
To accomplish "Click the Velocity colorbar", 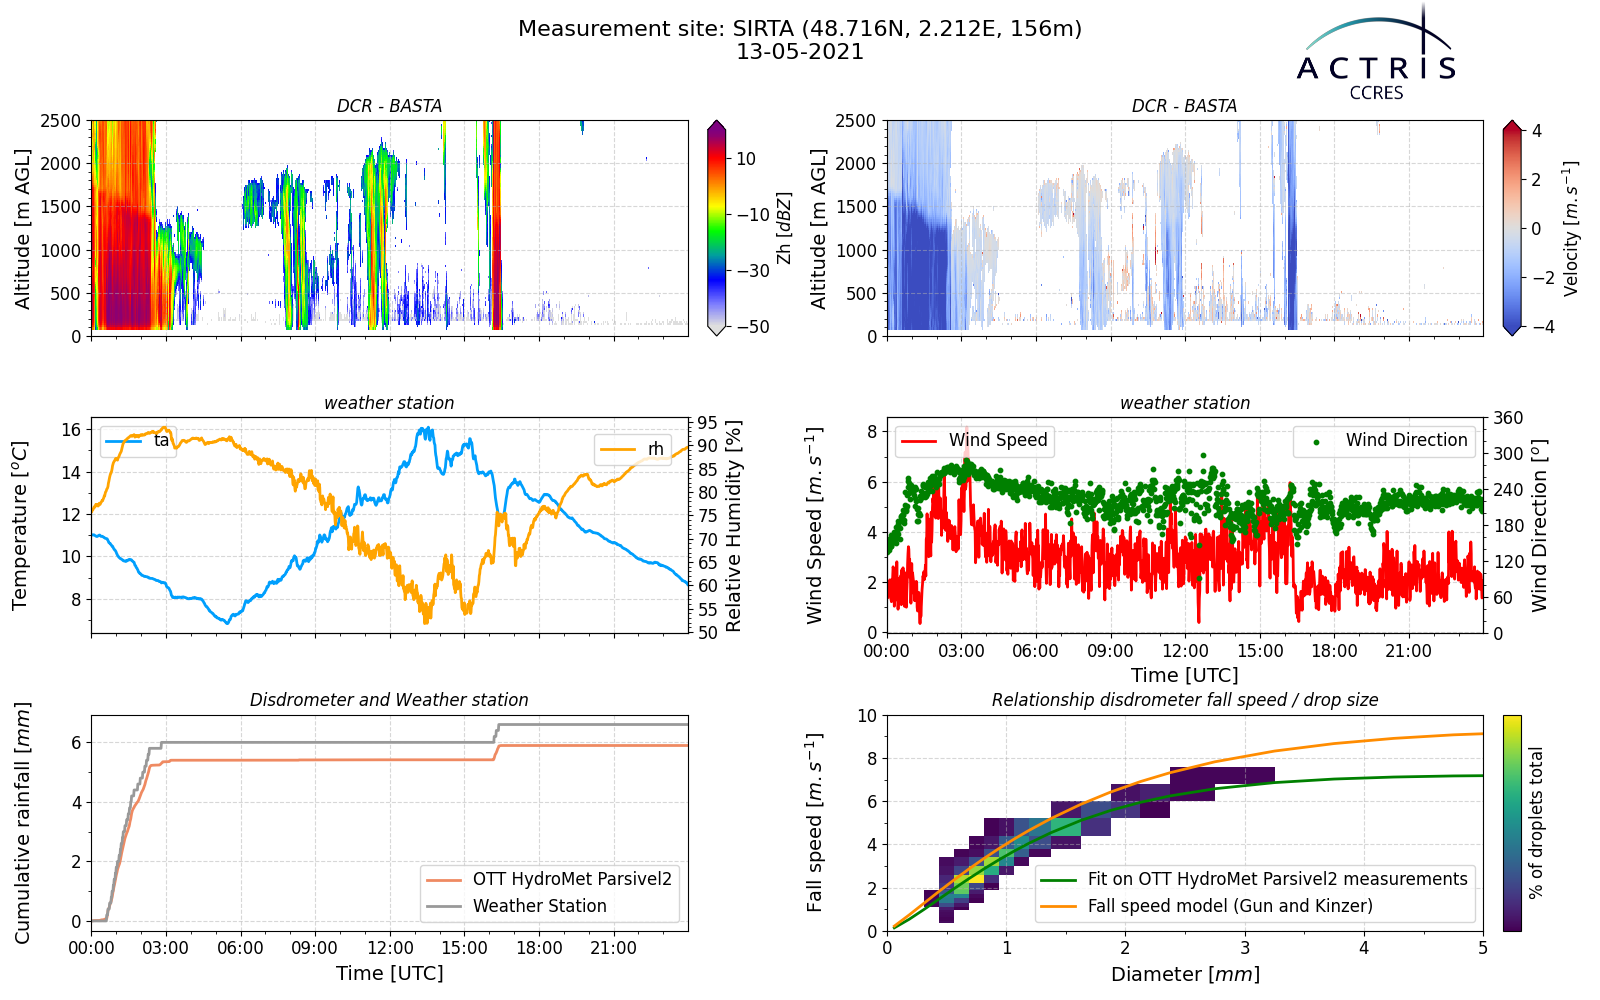I will coord(1512,228).
